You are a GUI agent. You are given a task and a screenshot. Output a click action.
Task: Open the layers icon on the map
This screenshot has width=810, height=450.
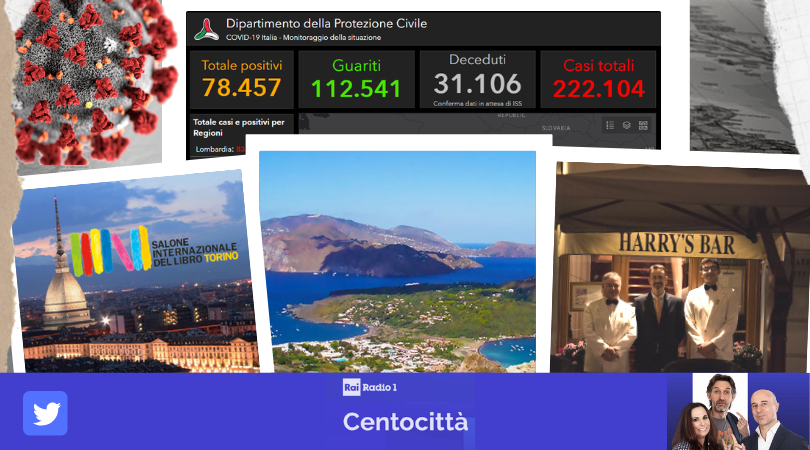coord(627,125)
